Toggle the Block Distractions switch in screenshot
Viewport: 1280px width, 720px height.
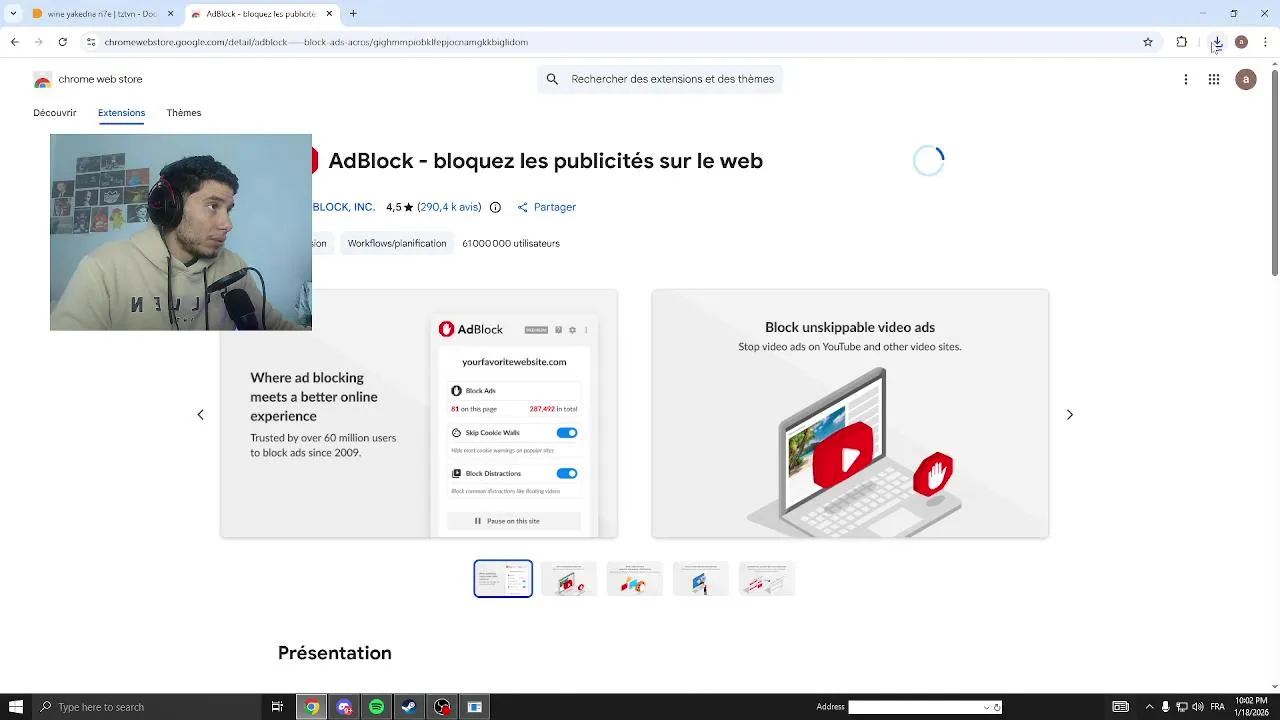point(567,473)
